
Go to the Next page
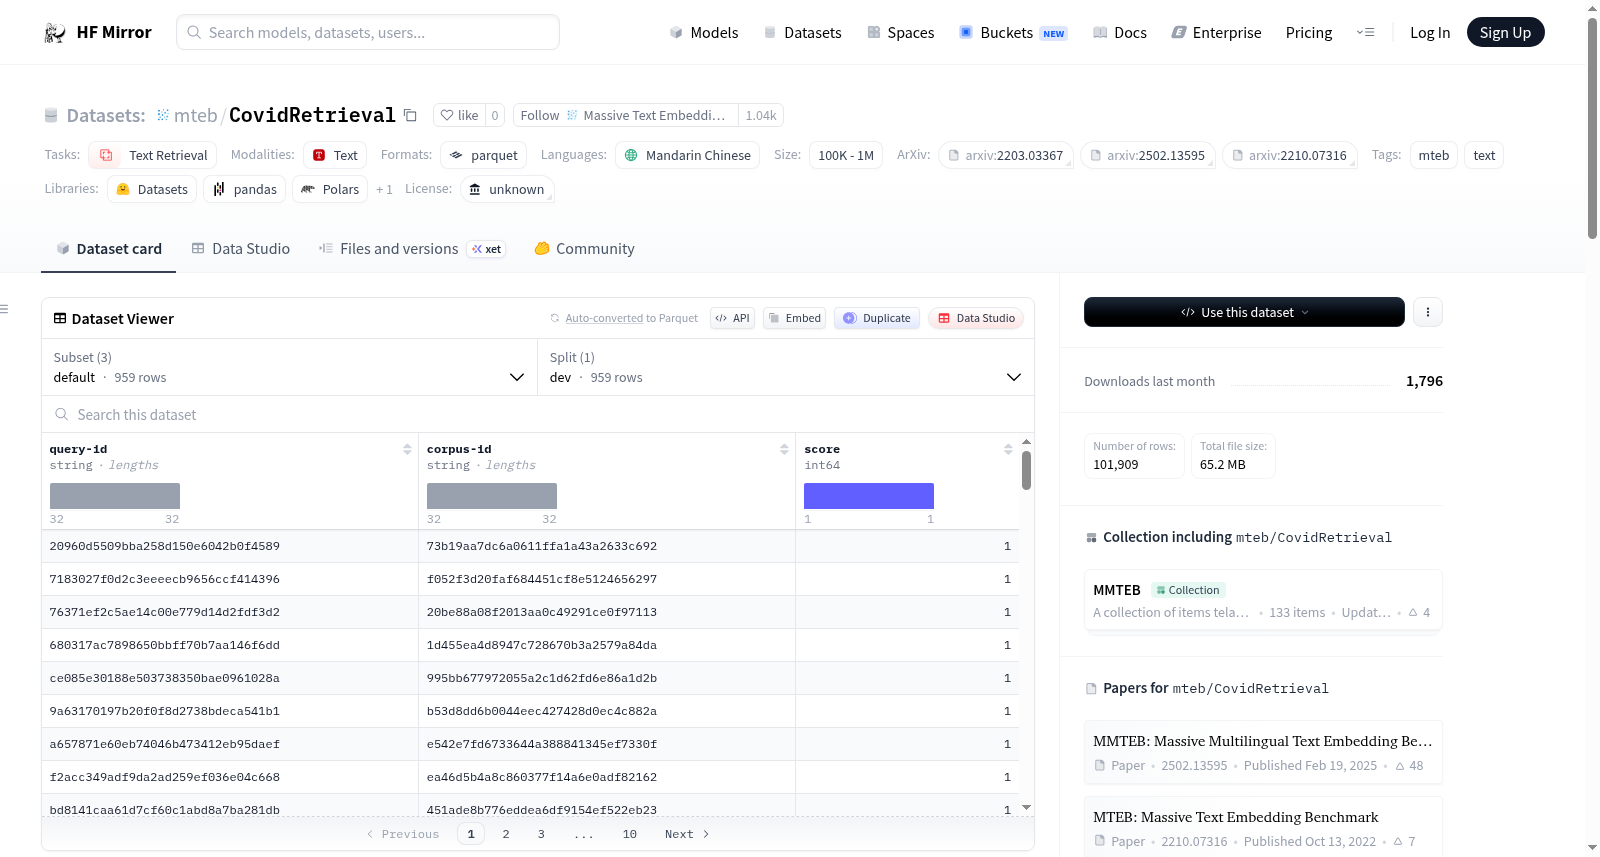(687, 834)
